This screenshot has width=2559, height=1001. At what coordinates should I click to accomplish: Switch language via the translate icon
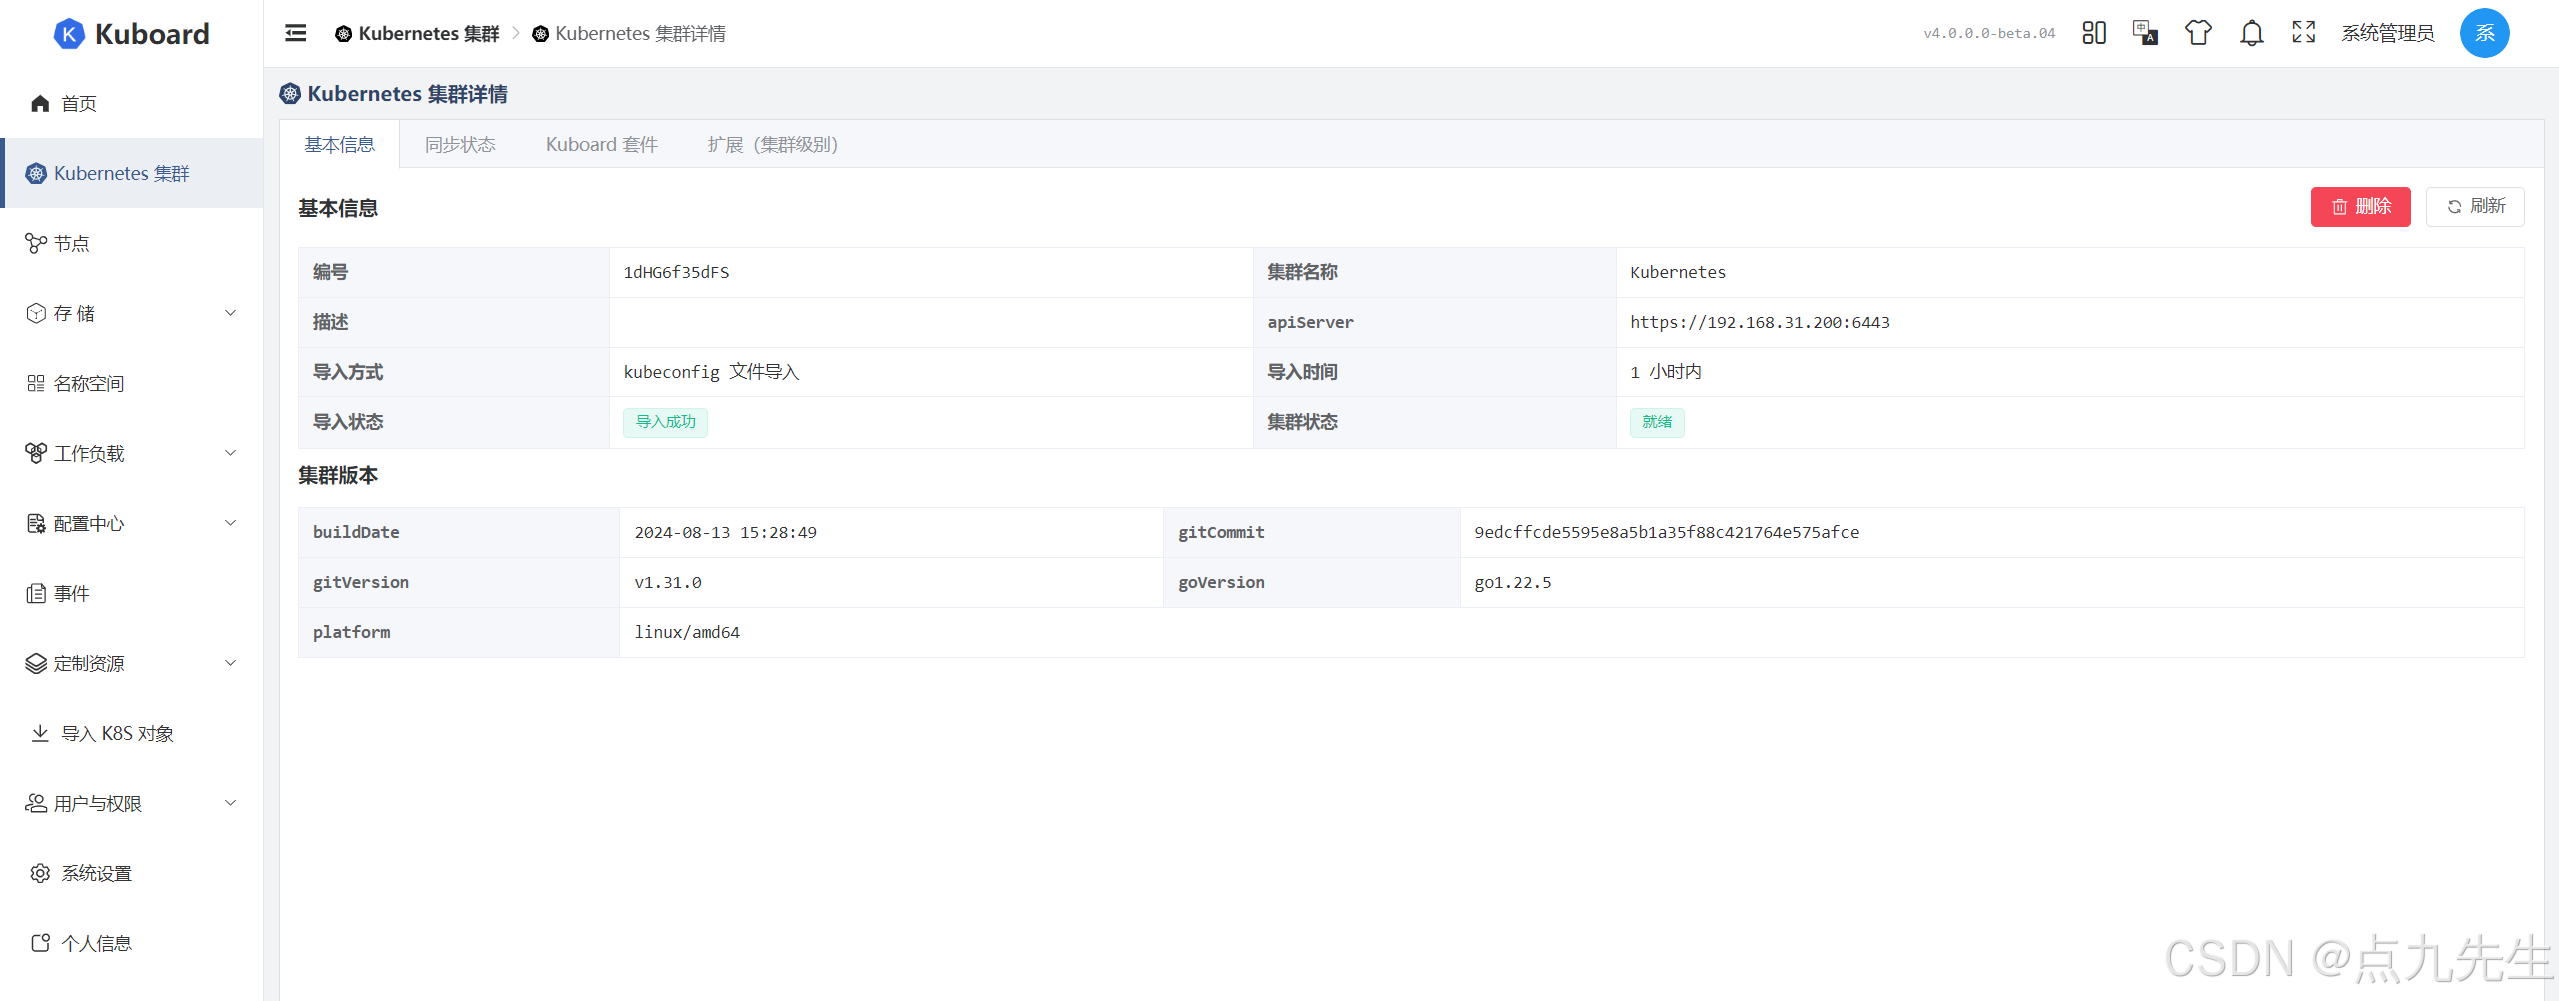[2145, 33]
